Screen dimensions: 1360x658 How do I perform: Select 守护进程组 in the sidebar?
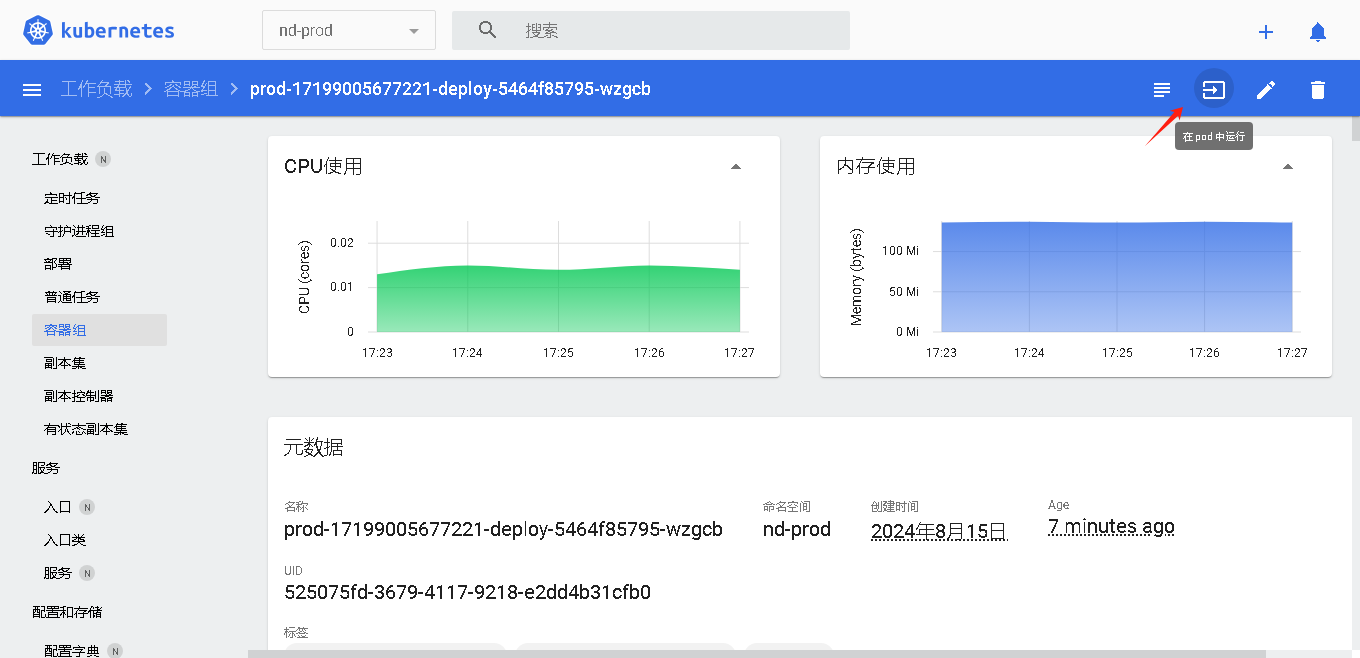[79, 231]
